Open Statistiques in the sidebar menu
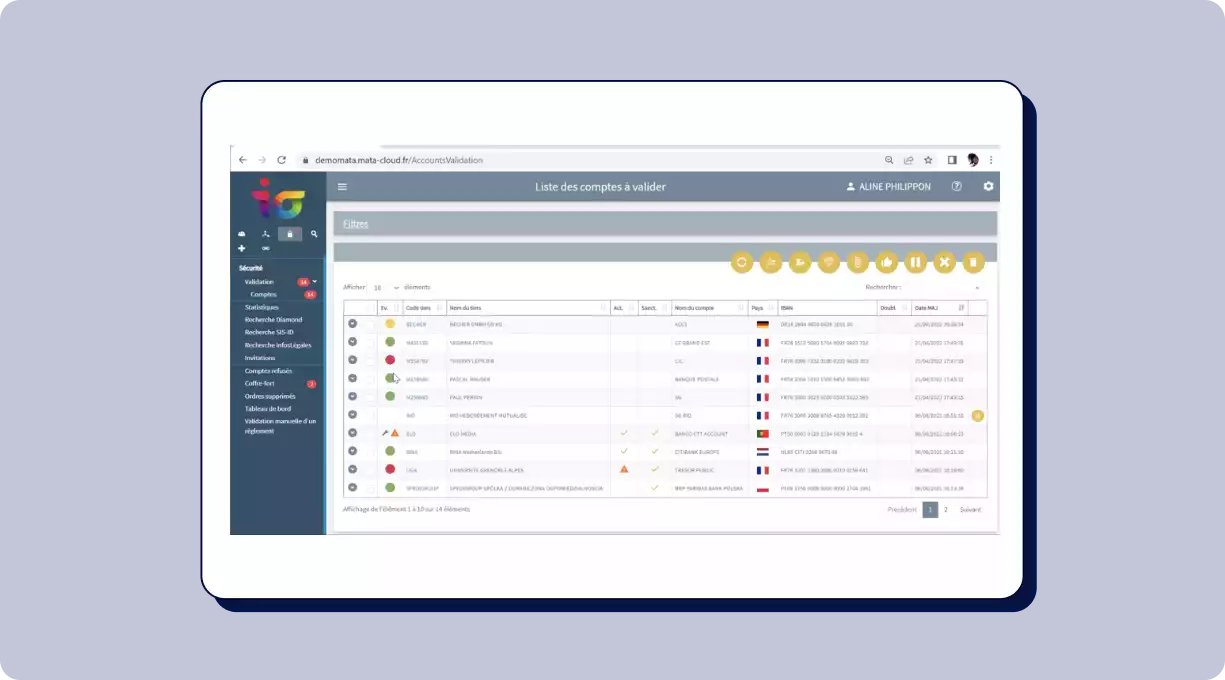Image resolution: width=1225 pixels, height=680 pixels. (262, 307)
